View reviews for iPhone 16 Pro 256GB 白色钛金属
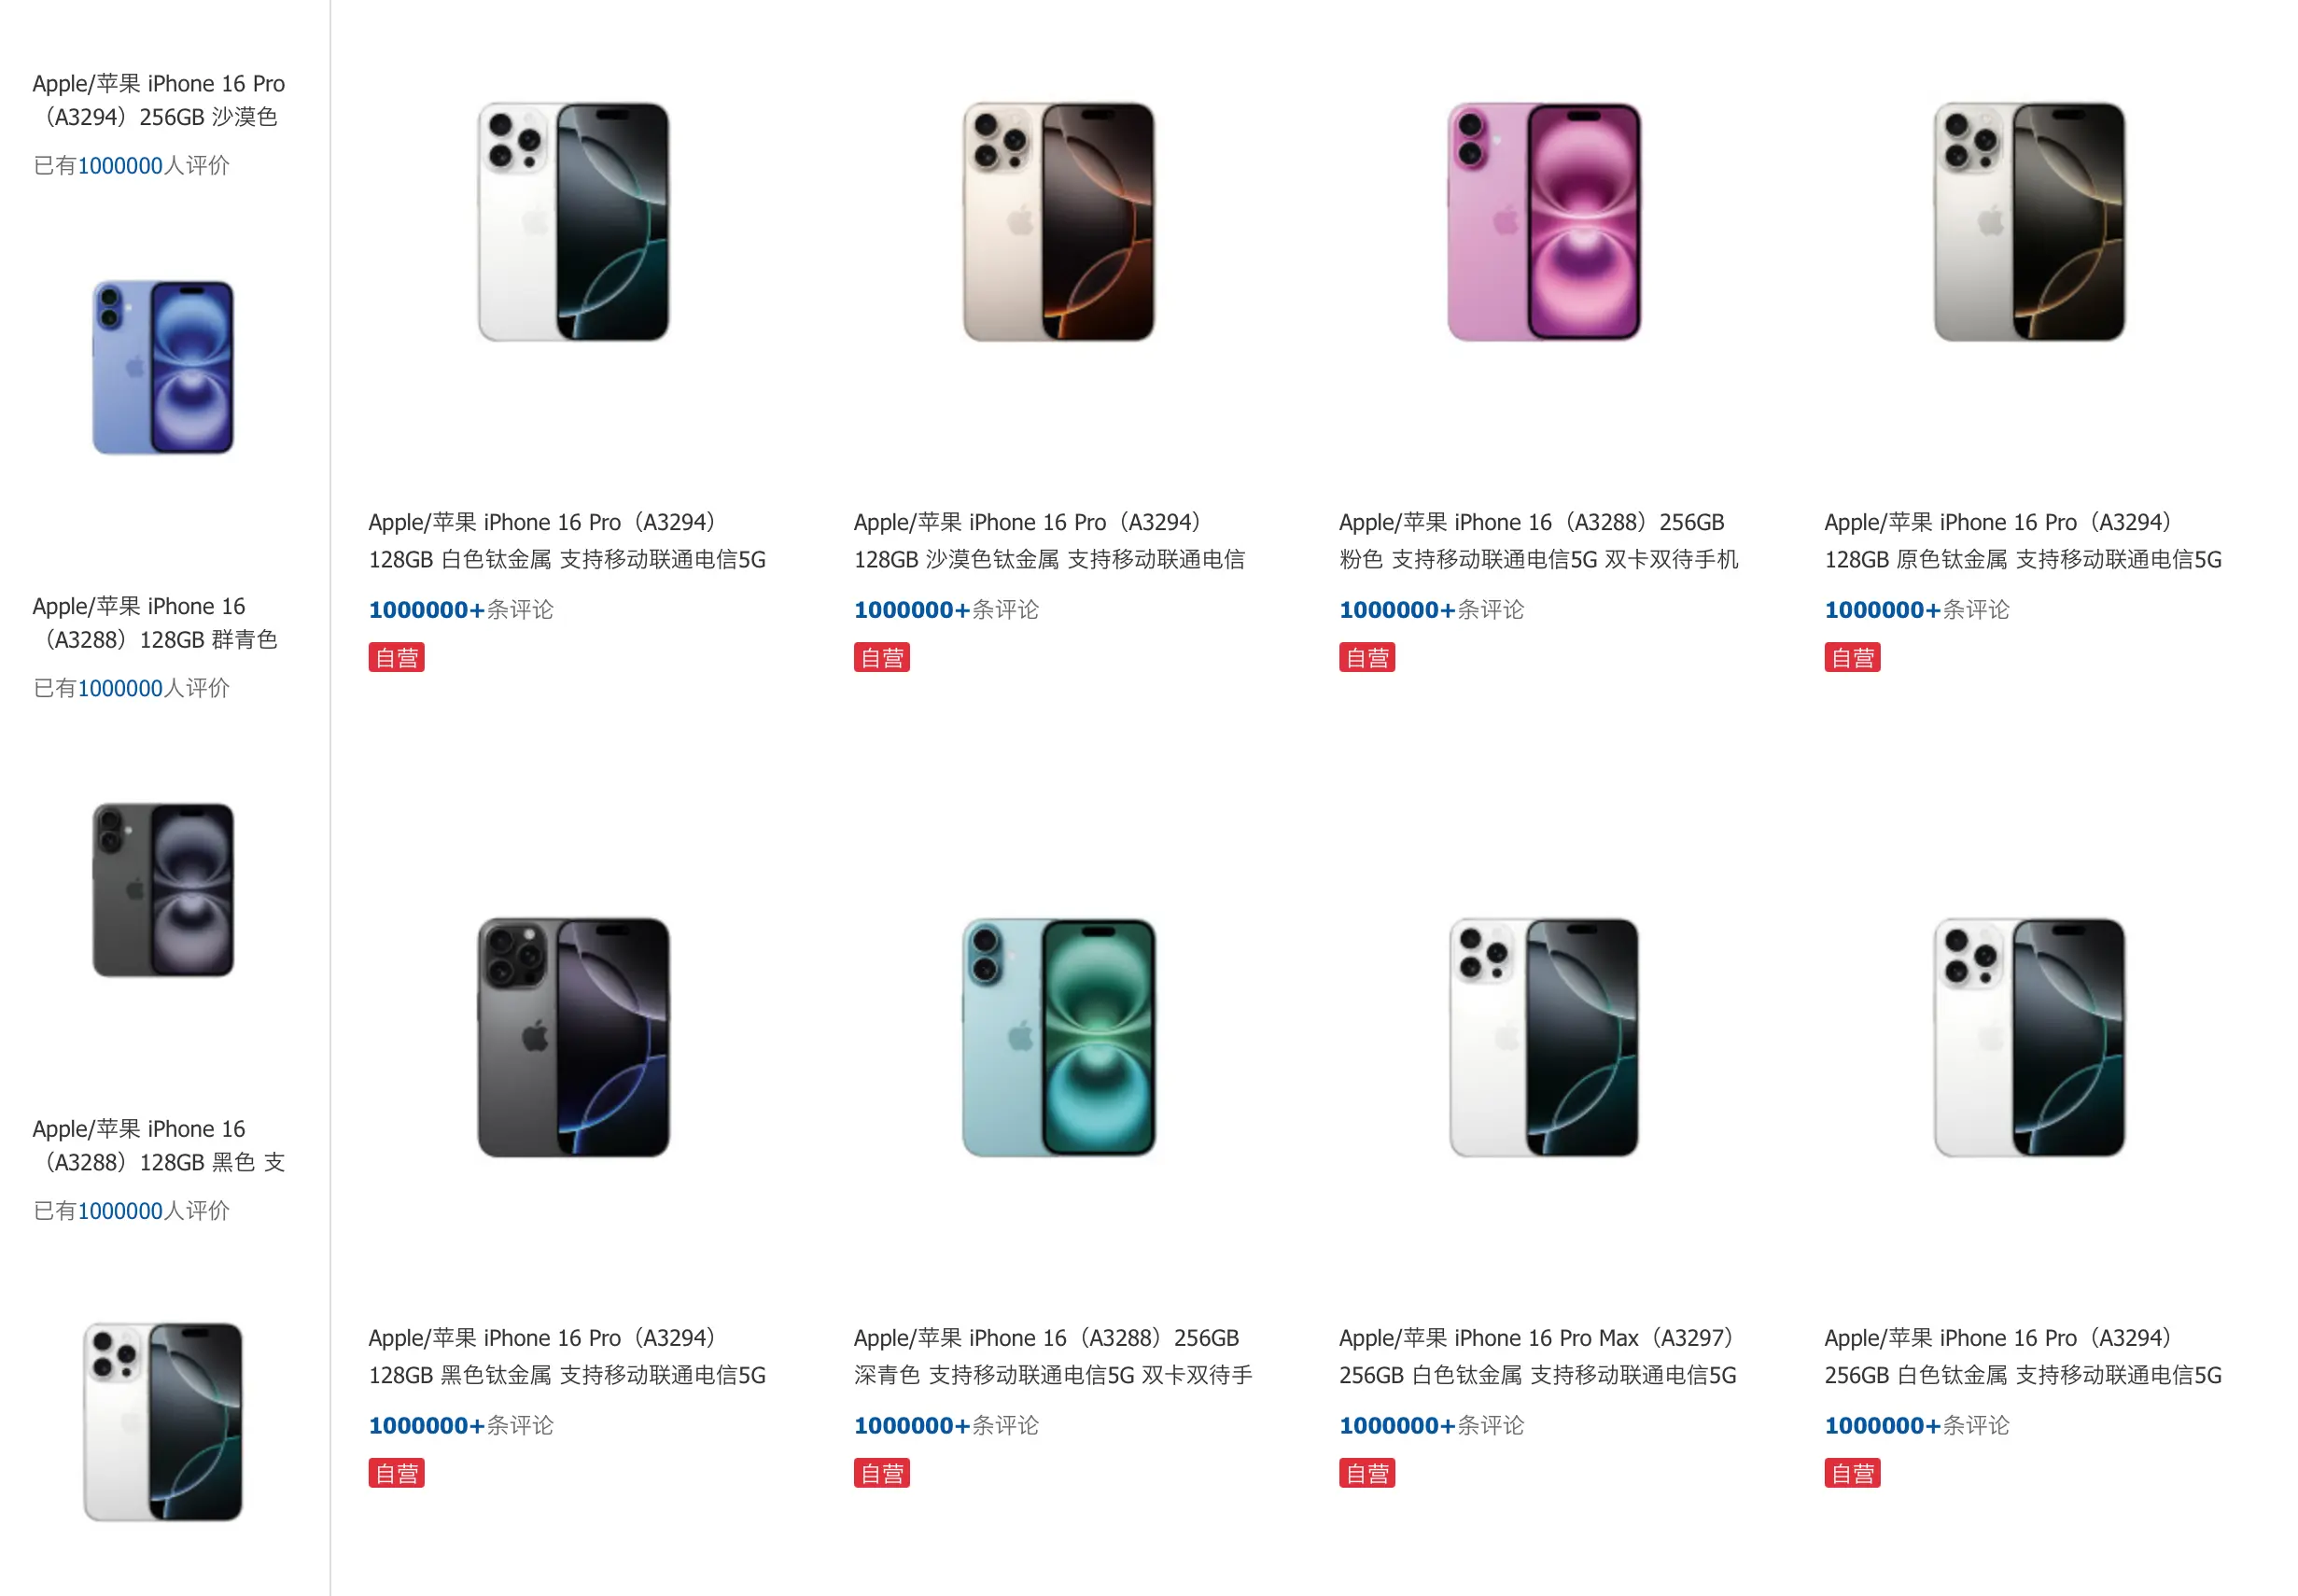Screen dimensions: 2298x1596 pos(1916,1425)
